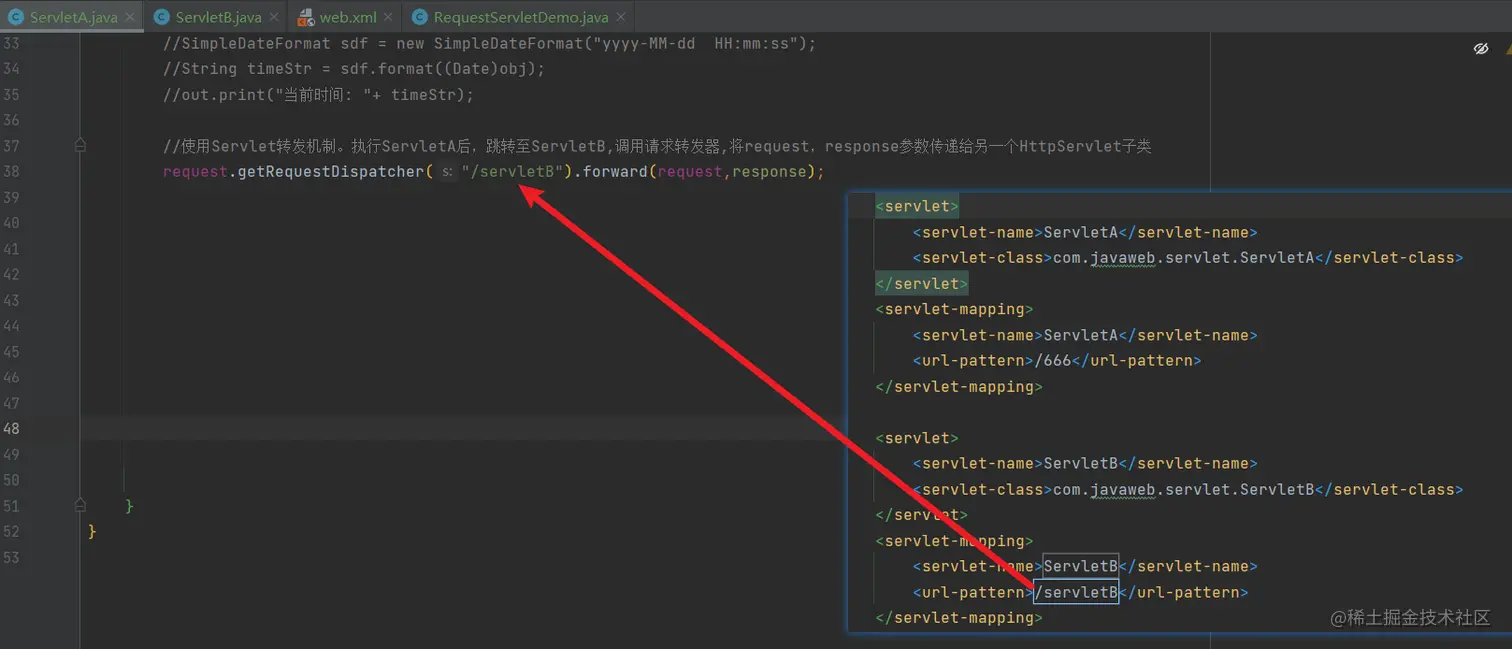Click the commented out.print line 35
The height and width of the screenshot is (649, 1512).
318,95
